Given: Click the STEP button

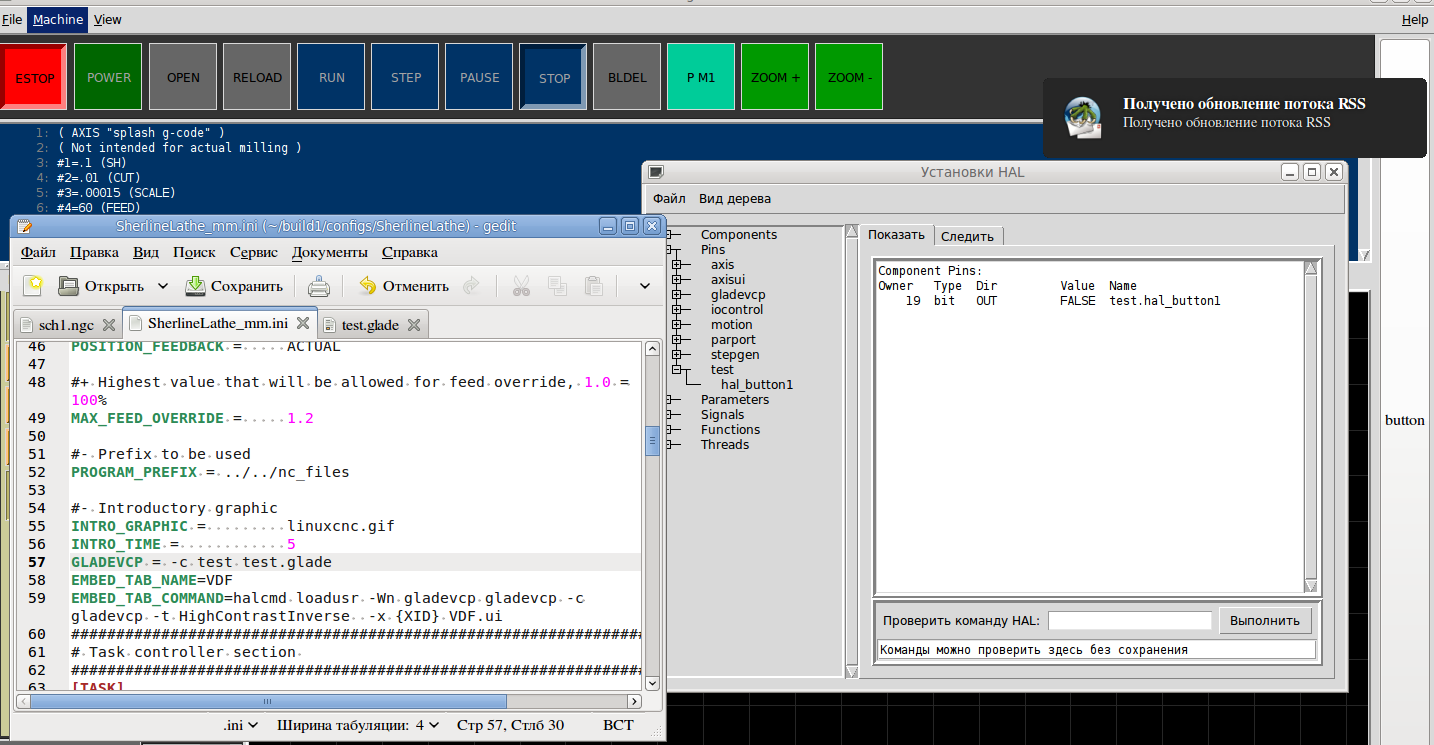Looking at the screenshot, I should (x=405, y=77).
